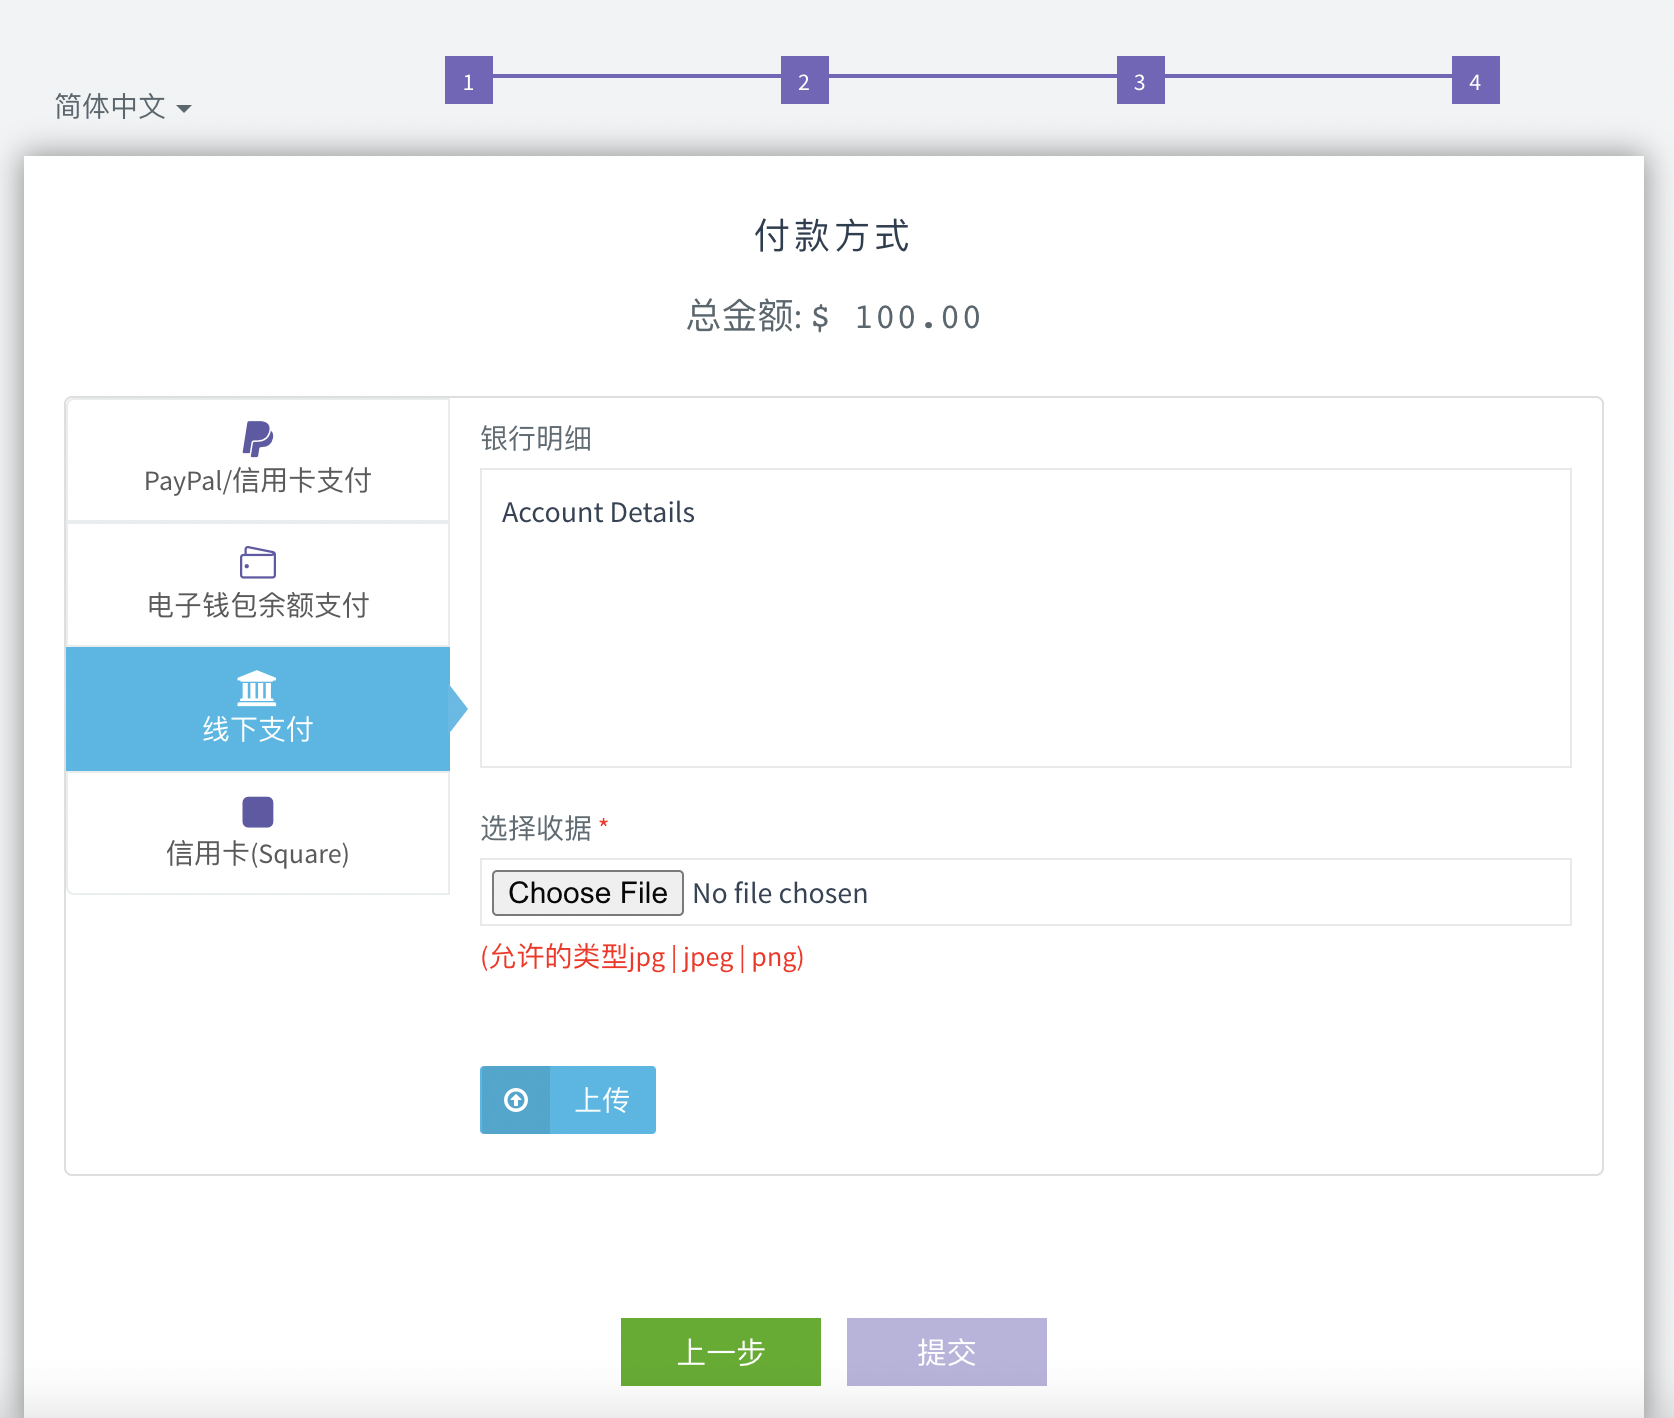Click the upload arrow icon on 上传 button
Screen dimensions: 1674x1418
click(x=514, y=1100)
